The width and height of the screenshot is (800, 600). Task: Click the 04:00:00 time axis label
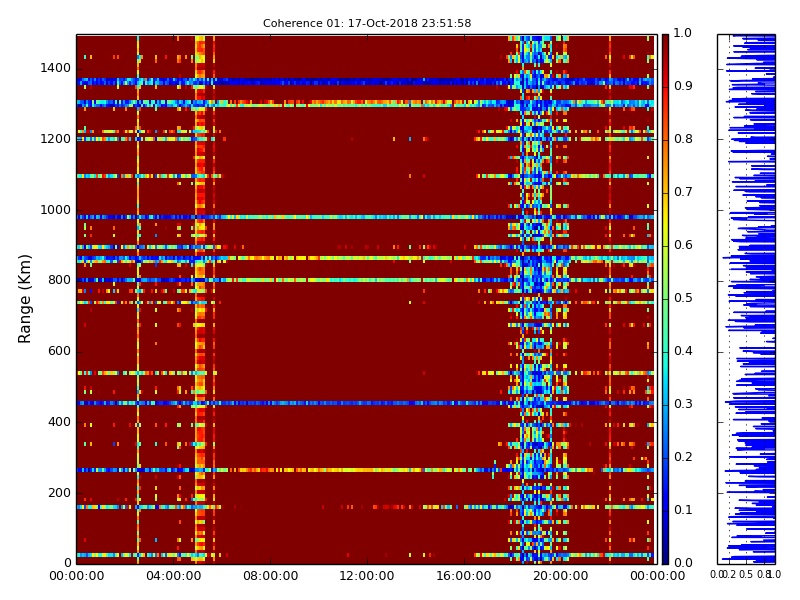pos(173,577)
